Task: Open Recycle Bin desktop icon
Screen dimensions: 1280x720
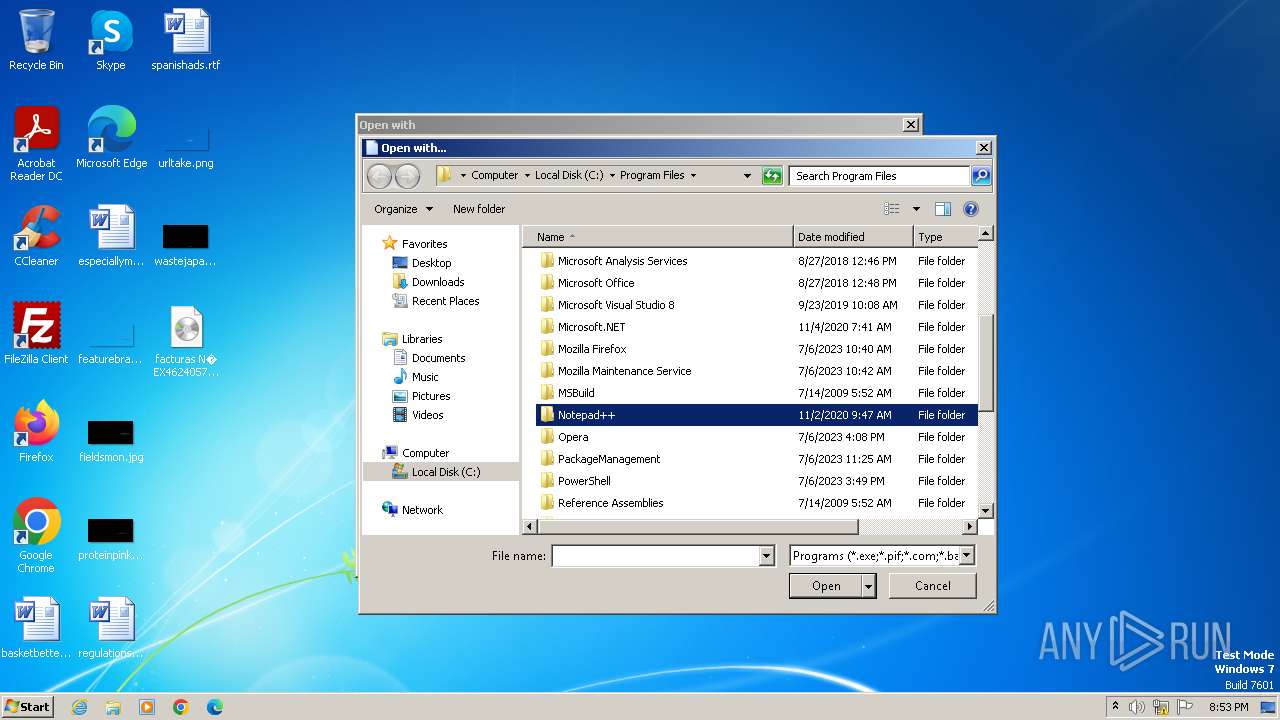Action: tap(36, 40)
